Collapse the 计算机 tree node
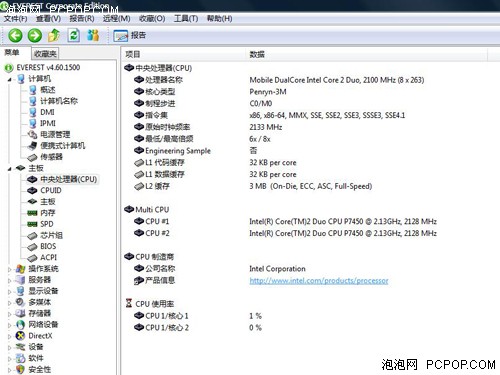Viewport: 500px width, 375px height. pyautogui.click(x=10, y=79)
